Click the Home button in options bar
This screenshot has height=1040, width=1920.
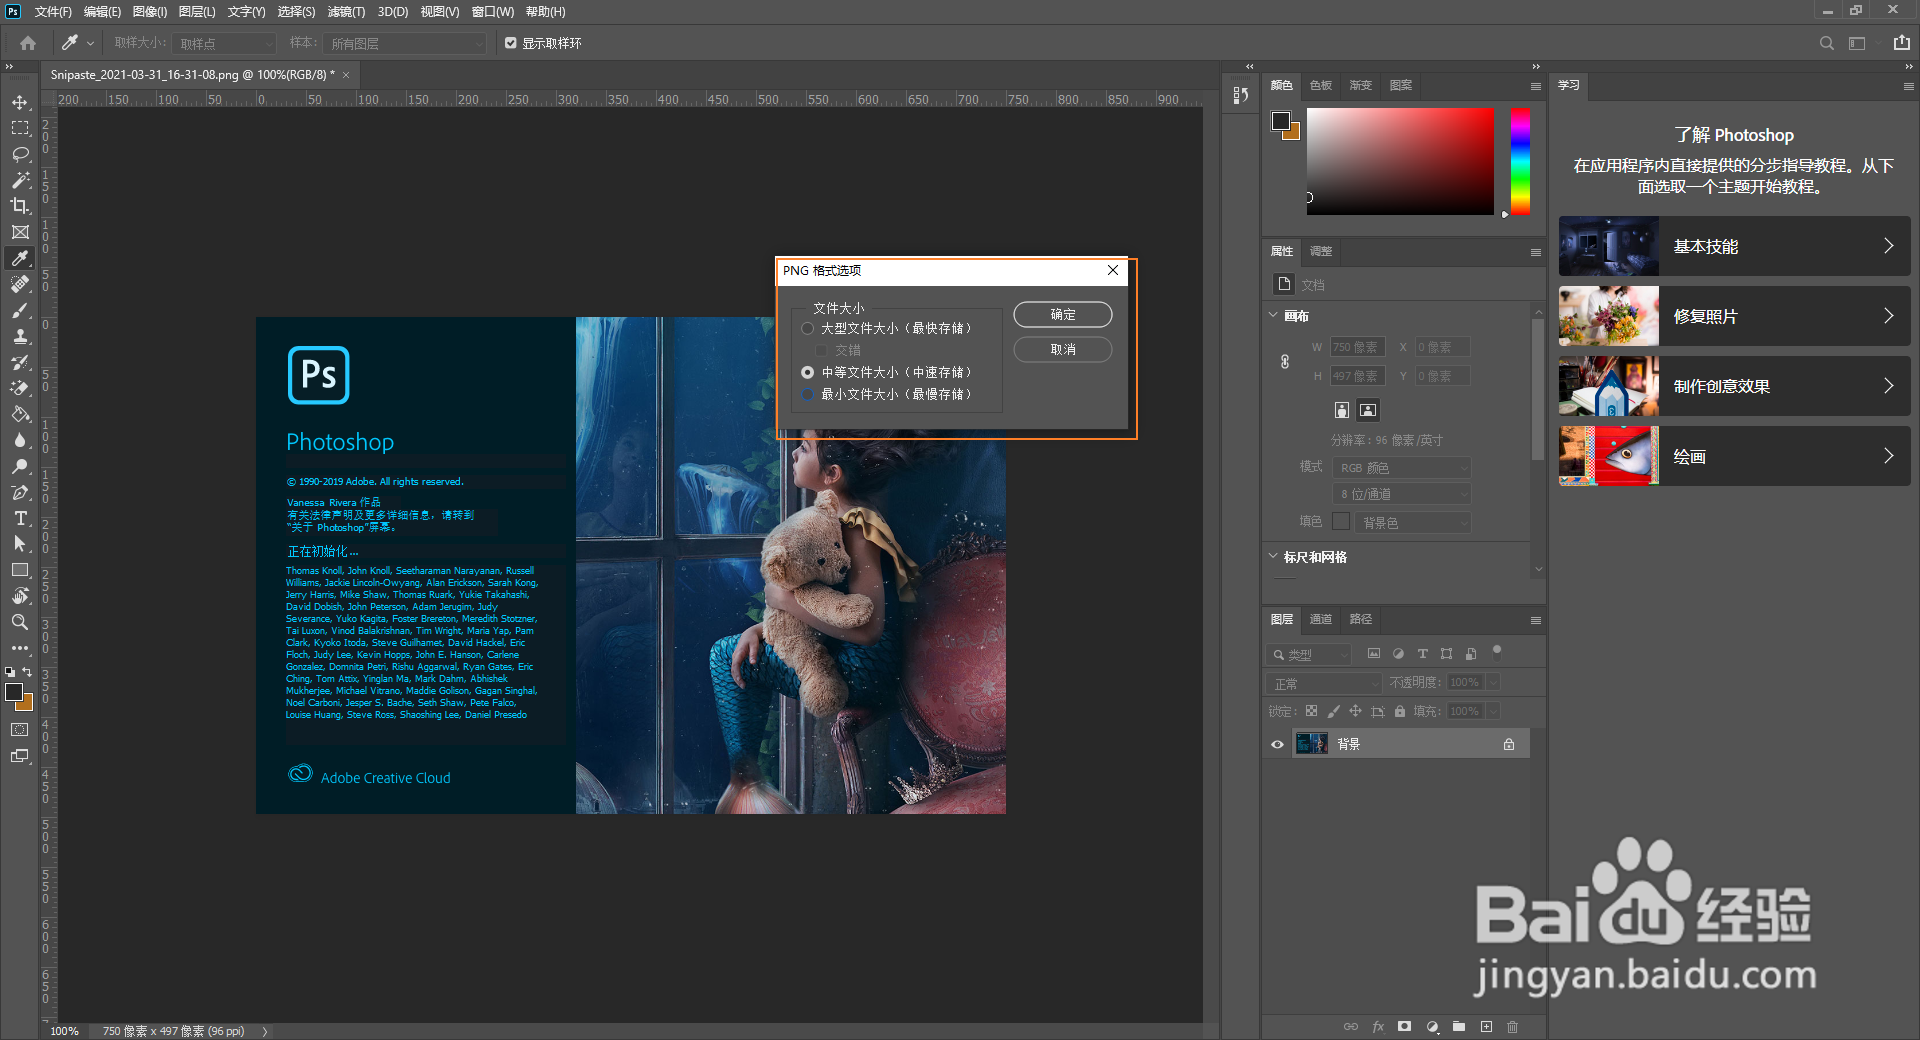[x=28, y=43]
